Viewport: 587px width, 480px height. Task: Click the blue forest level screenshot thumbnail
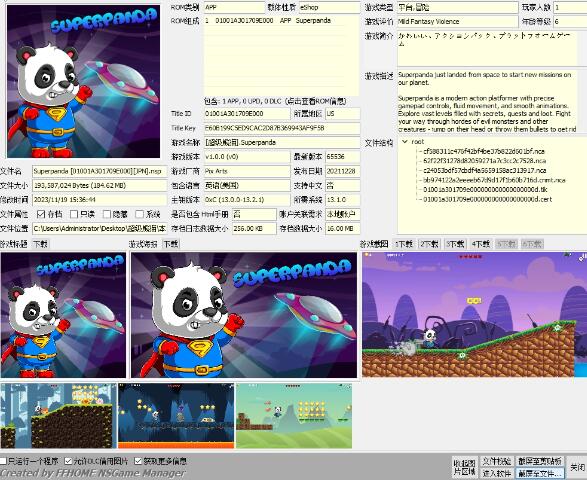tap(58, 416)
